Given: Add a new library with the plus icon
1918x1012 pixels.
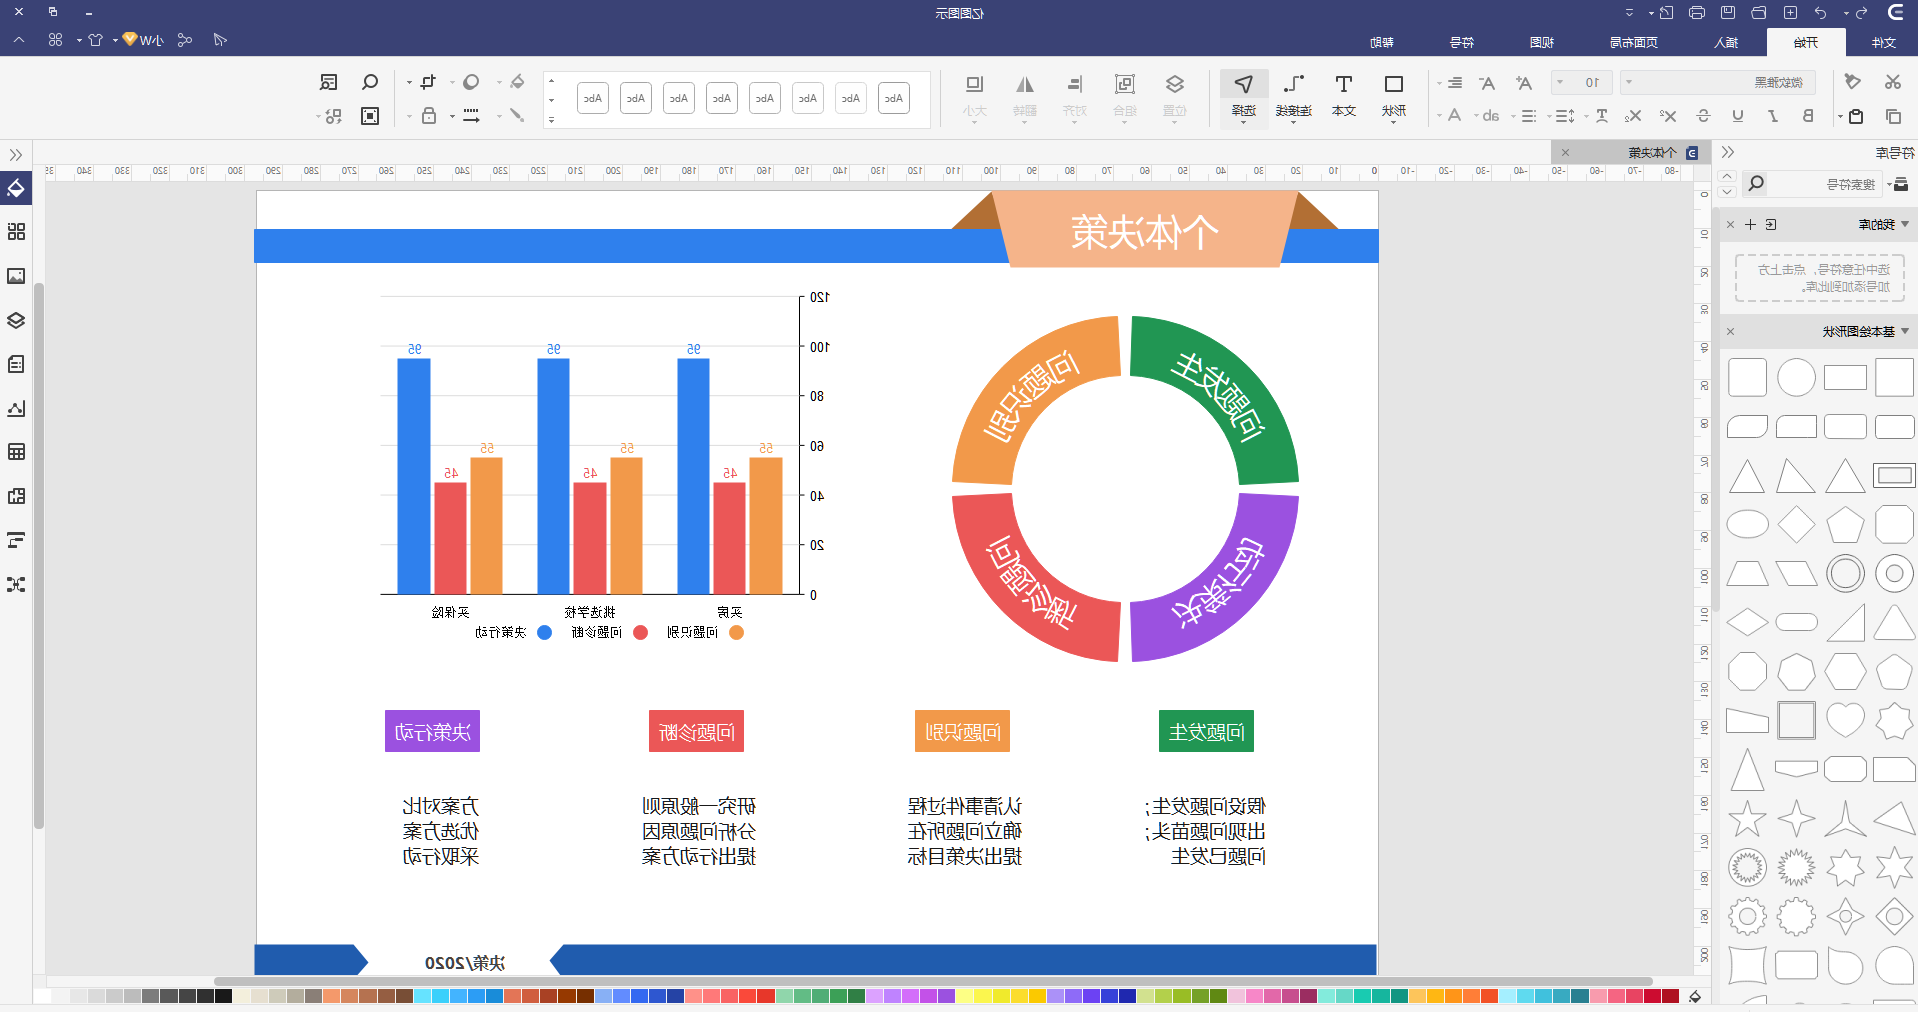Looking at the screenshot, I should (x=1751, y=225).
